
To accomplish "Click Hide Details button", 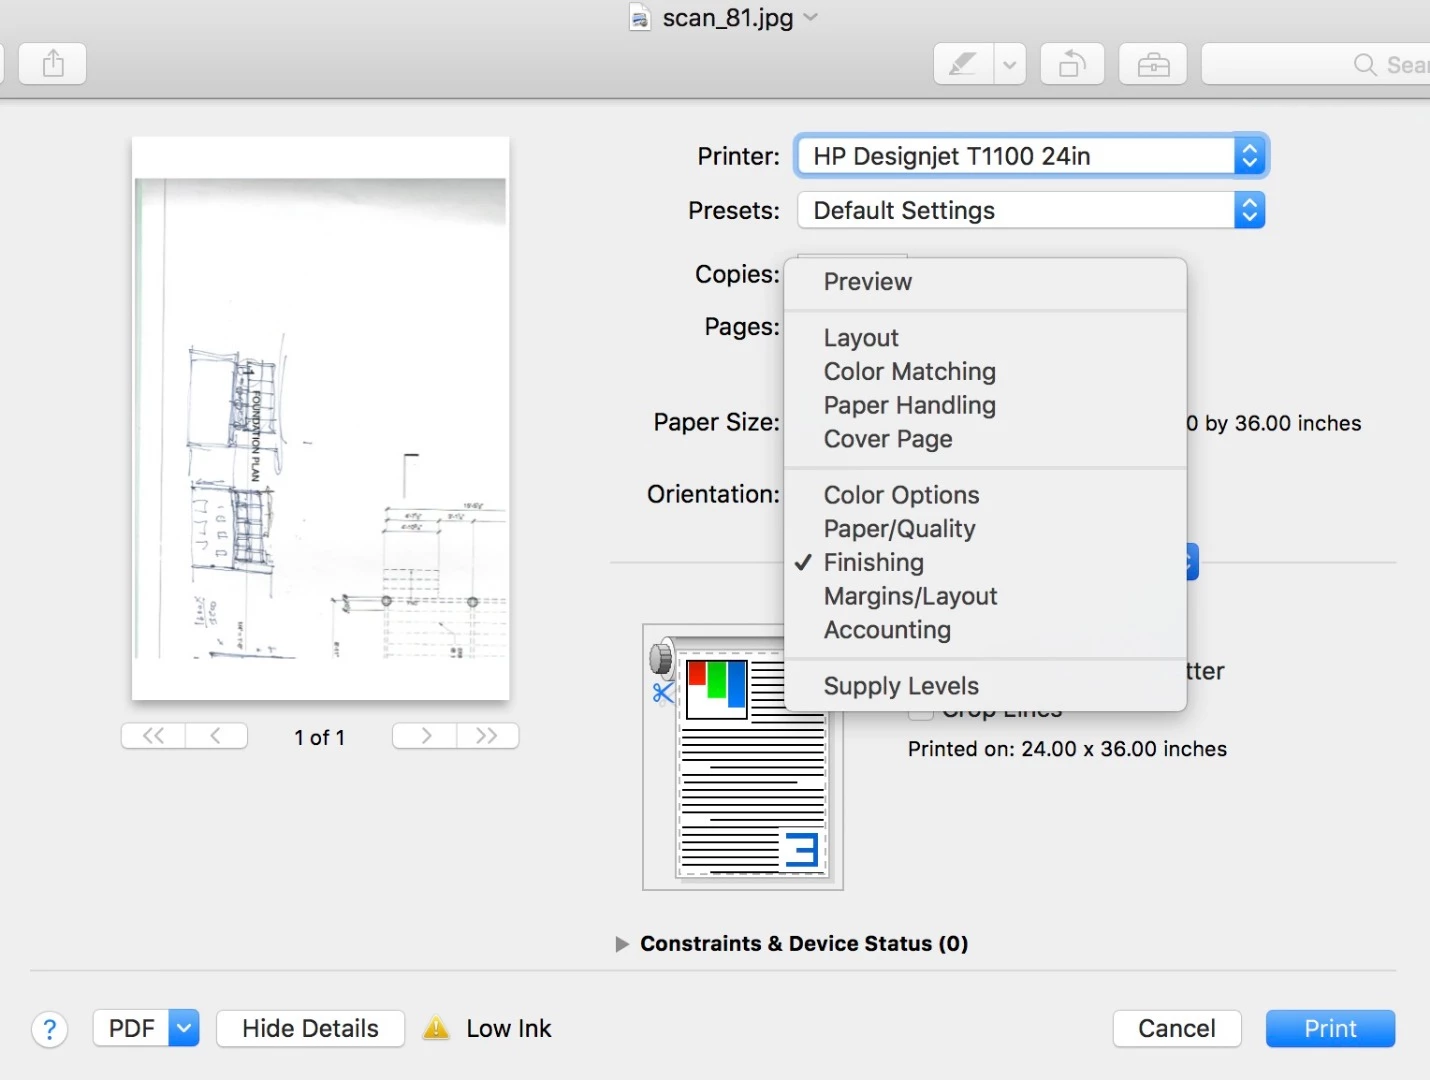I will click(310, 1028).
